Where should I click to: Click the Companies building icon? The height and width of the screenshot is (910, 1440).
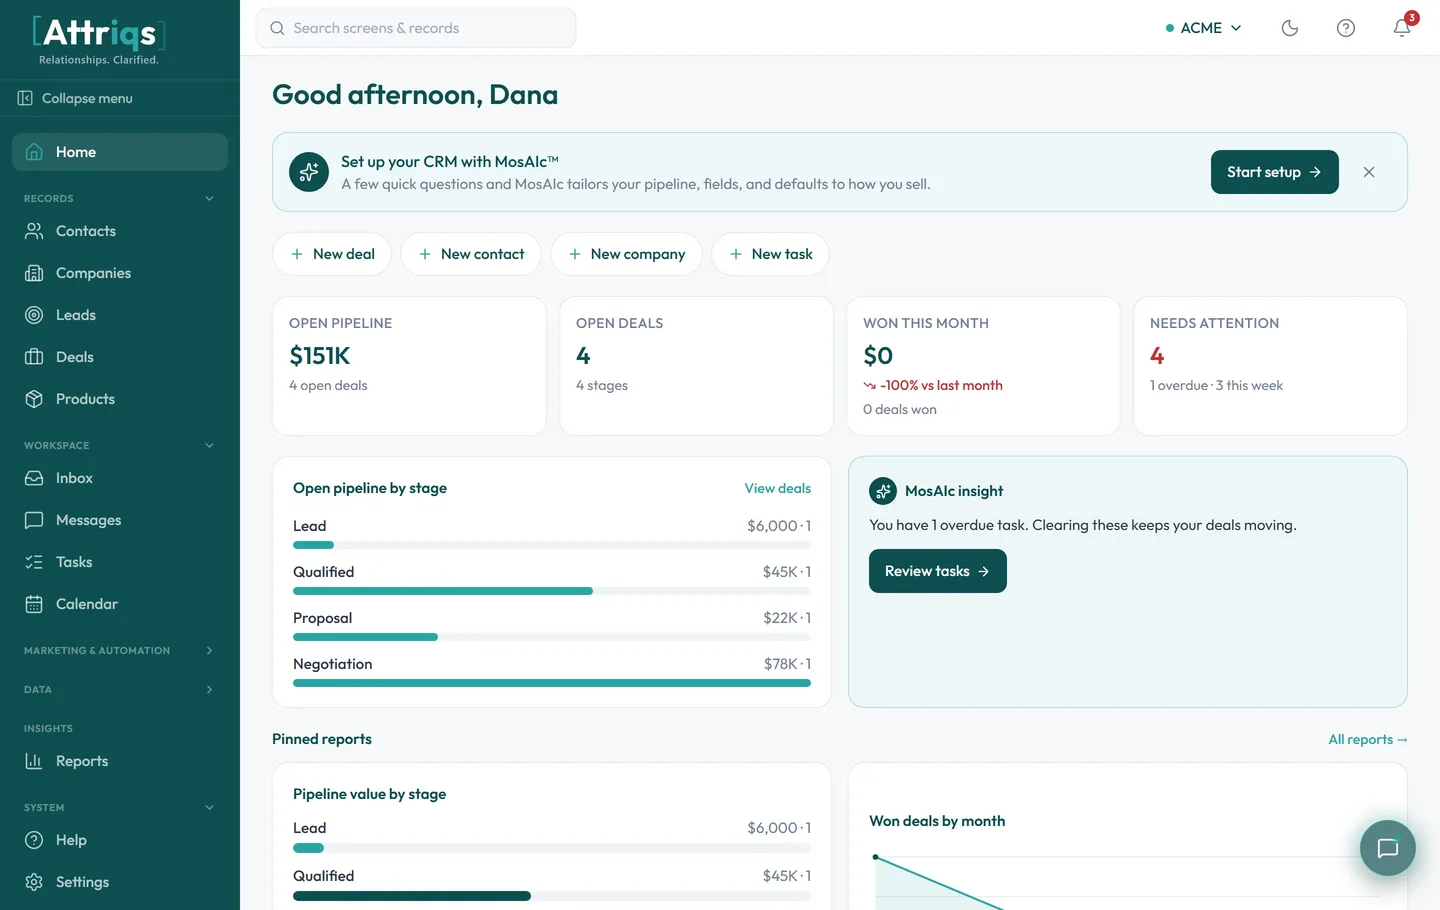pyautogui.click(x=34, y=273)
